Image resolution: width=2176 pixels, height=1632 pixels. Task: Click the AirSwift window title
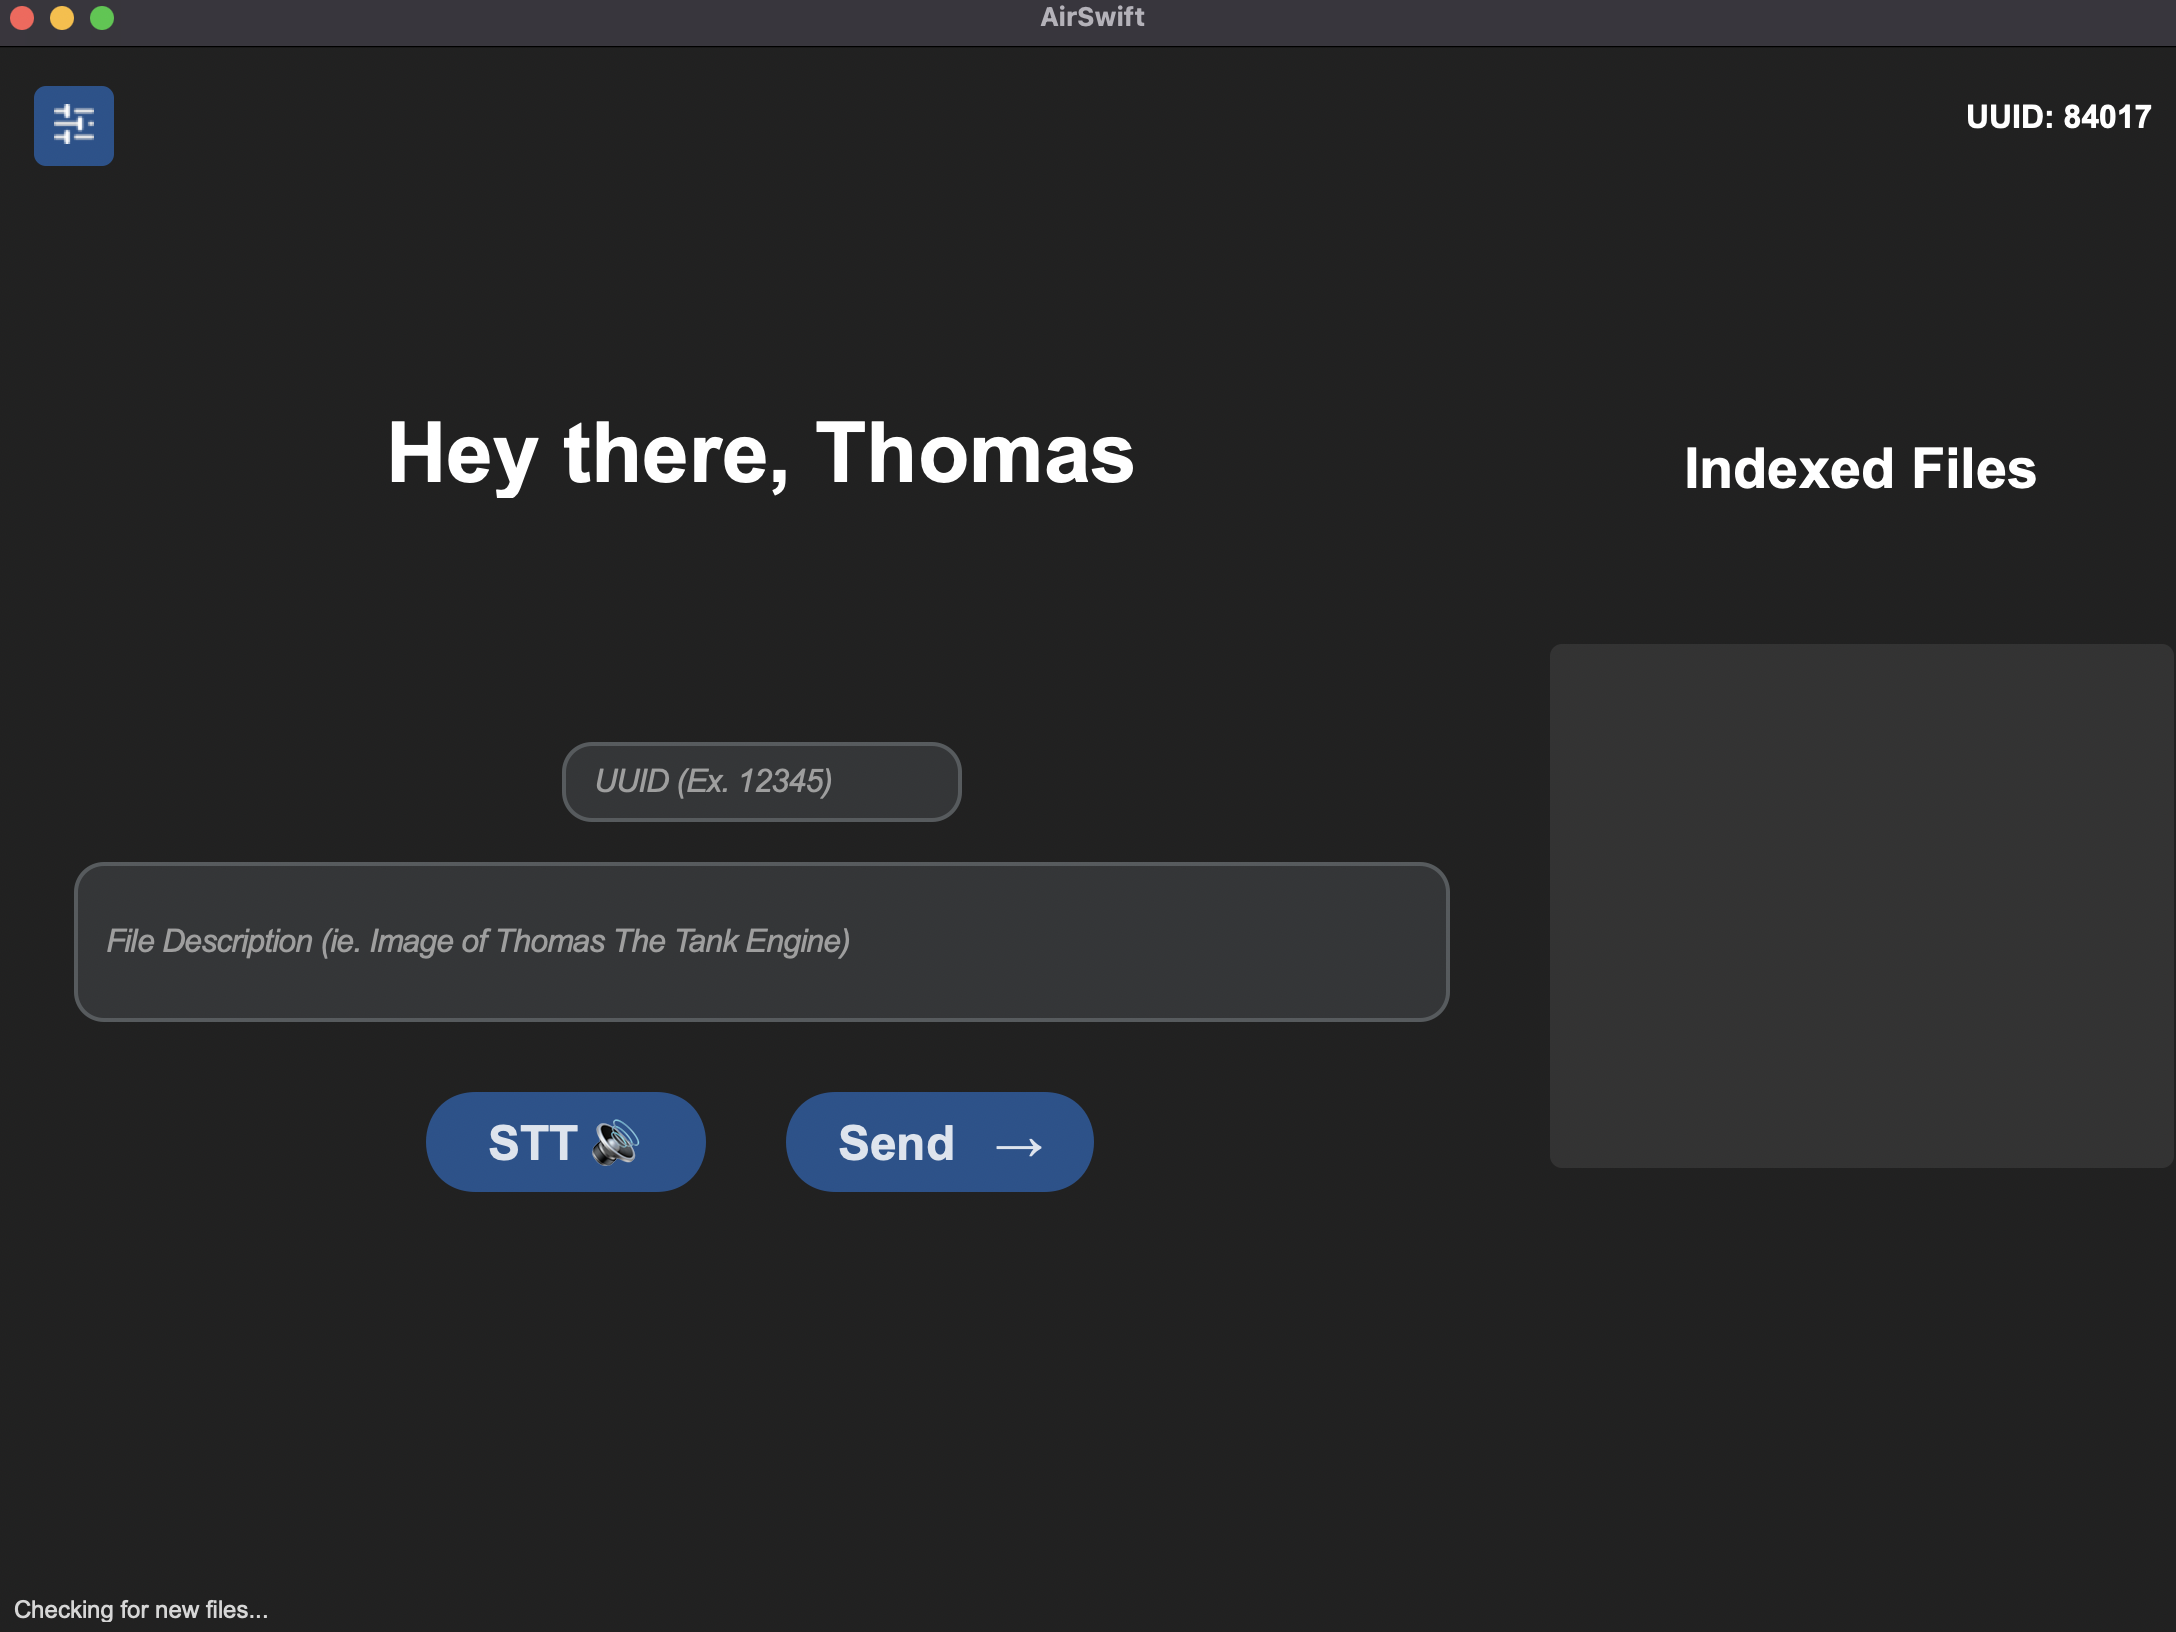pyautogui.click(x=1092, y=17)
